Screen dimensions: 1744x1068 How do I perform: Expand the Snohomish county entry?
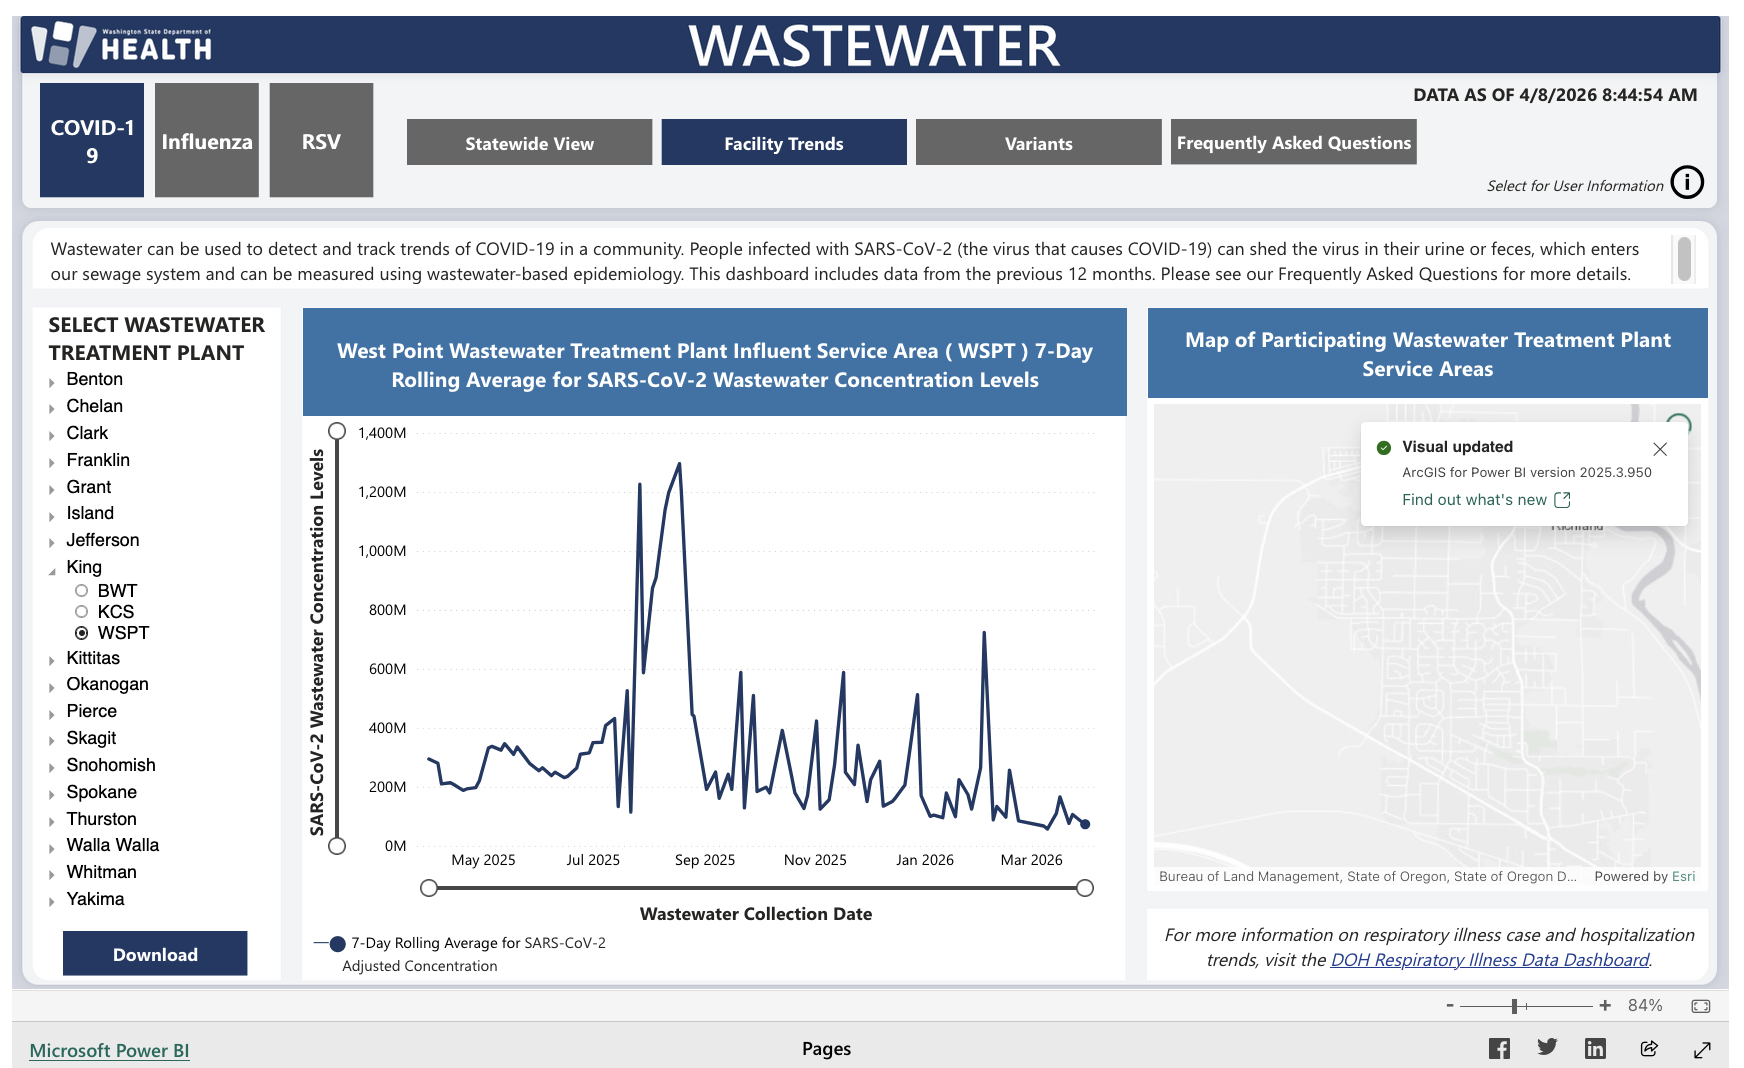(52, 767)
